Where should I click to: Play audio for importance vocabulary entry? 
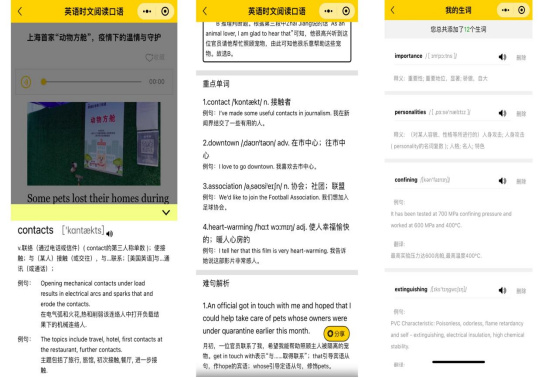pyautogui.click(x=502, y=57)
